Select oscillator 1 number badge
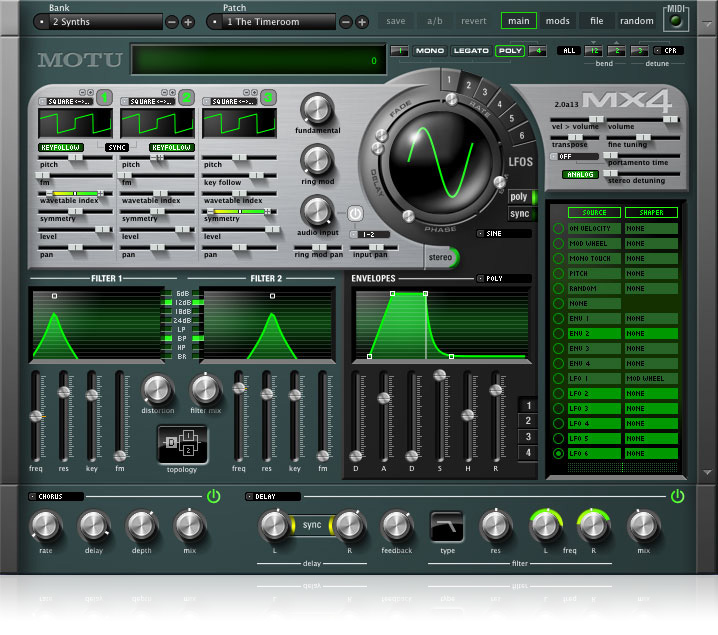Viewport: 718px width, 635px height. coord(104,97)
